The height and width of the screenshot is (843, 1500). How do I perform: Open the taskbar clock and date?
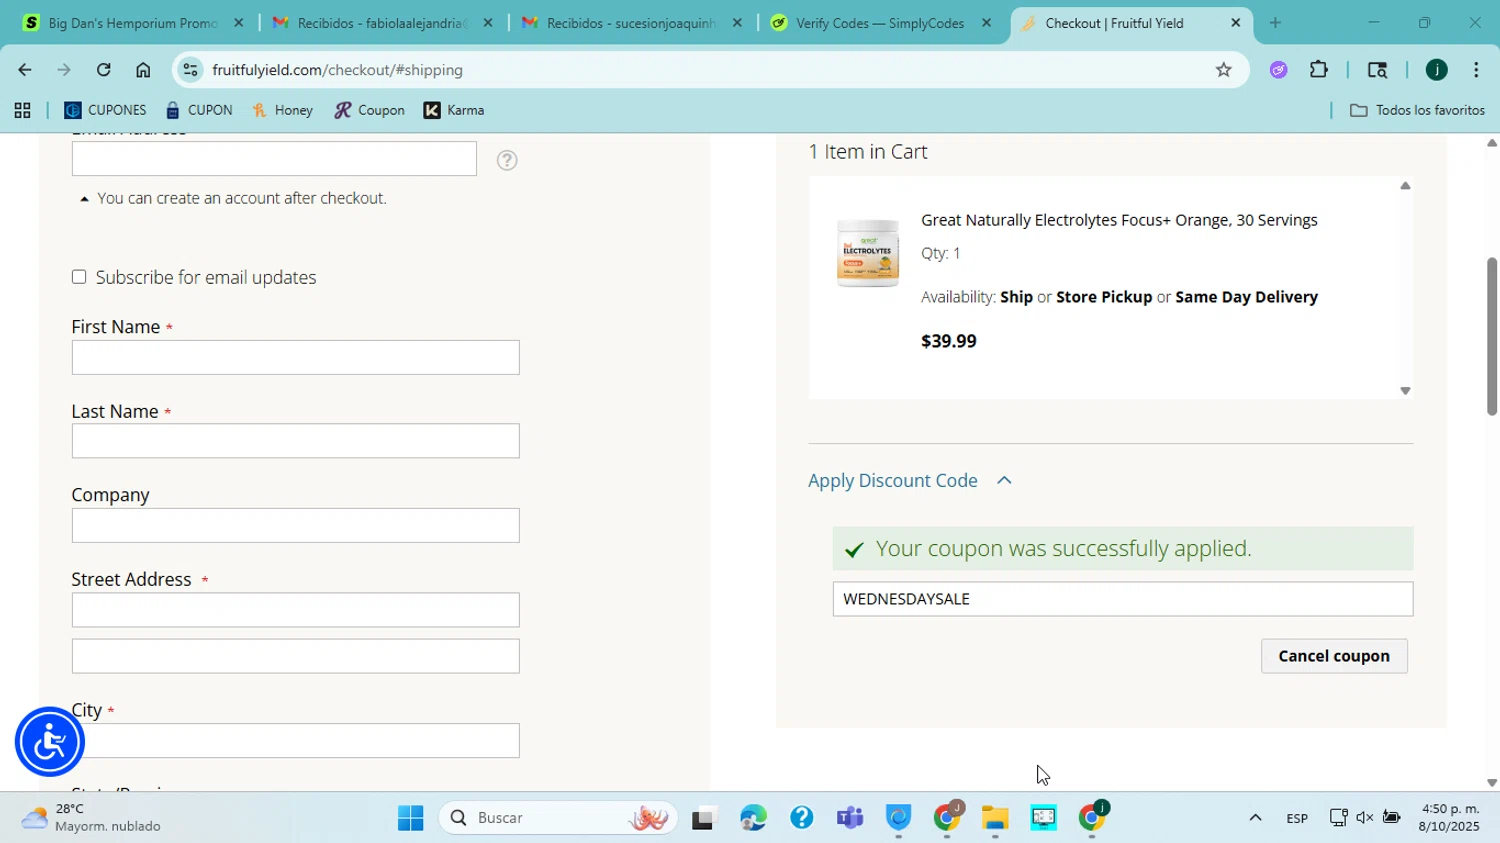[1451, 818]
